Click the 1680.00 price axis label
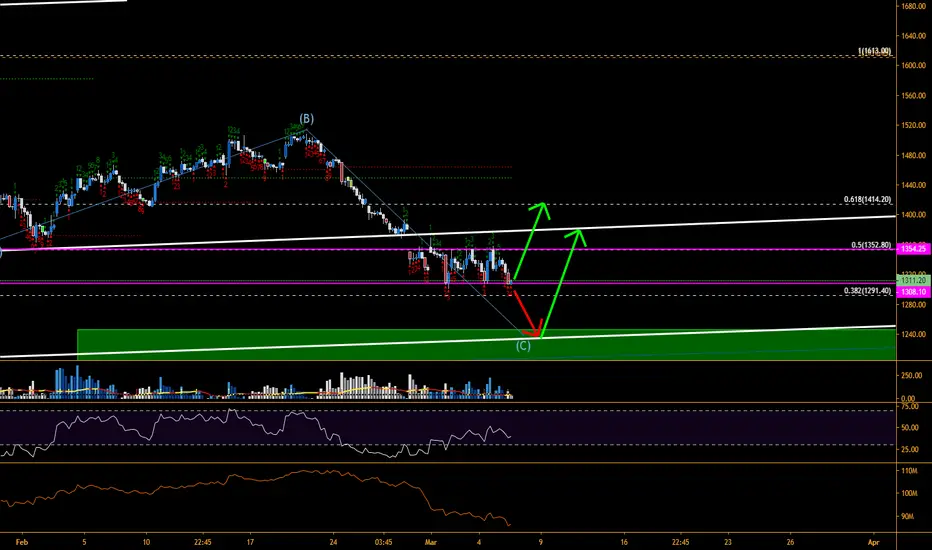The height and width of the screenshot is (550, 932). (x=914, y=7)
